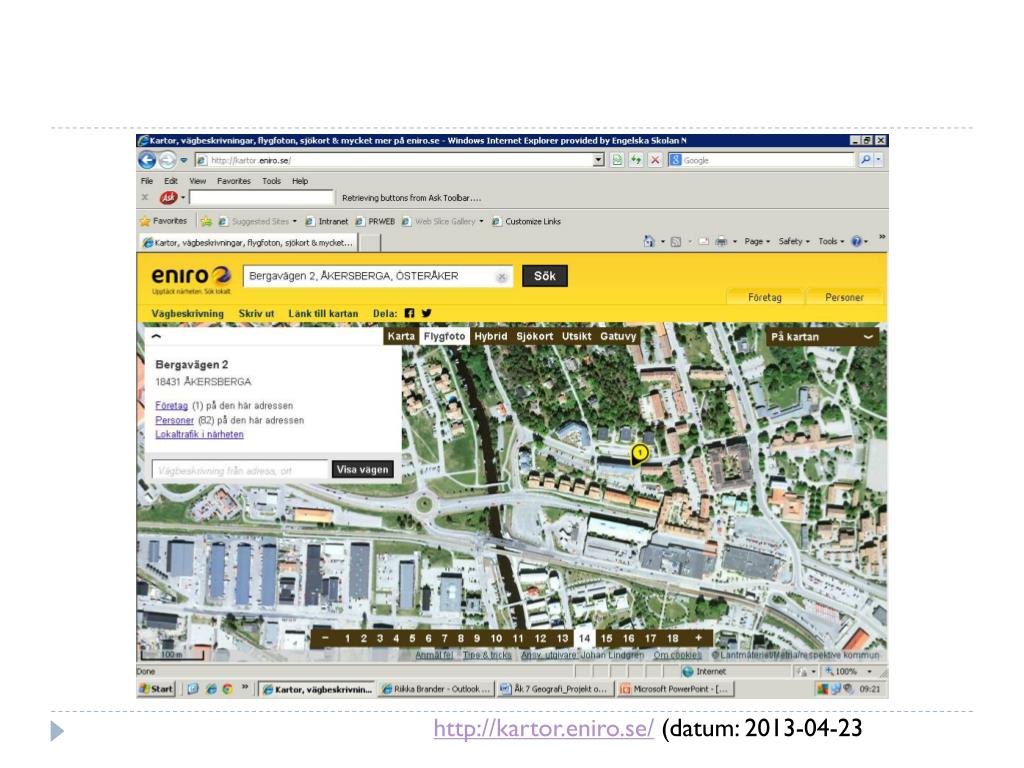
Task: Click the search magnifier icon next to Google box
Action: coord(865,159)
